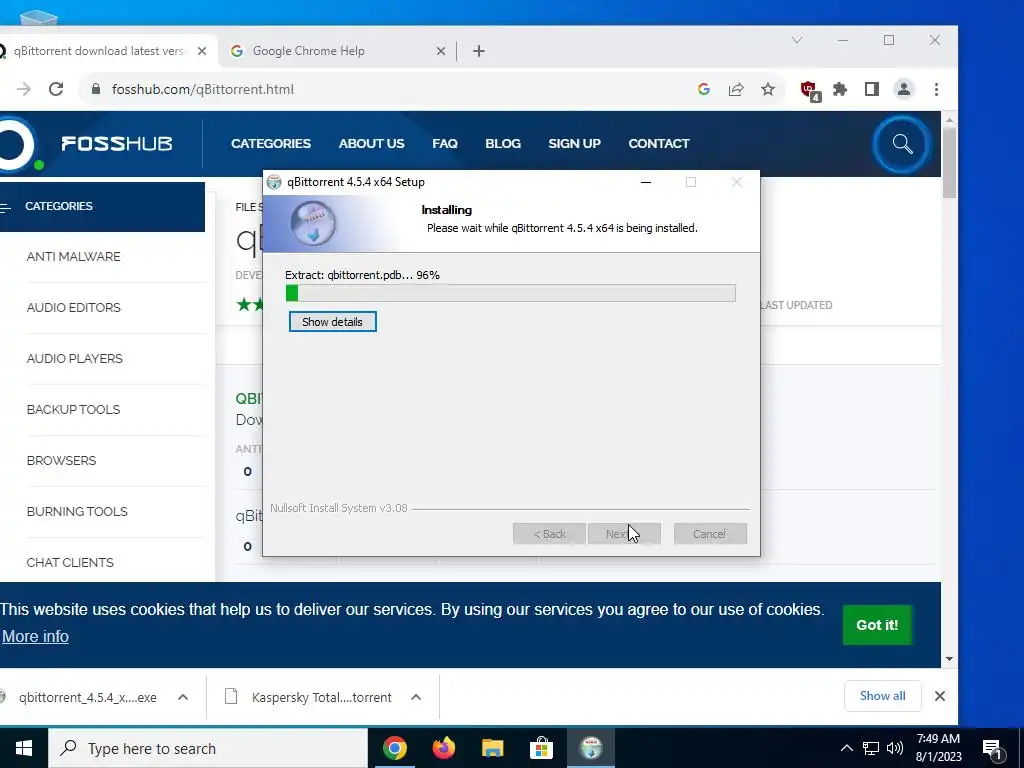This screenshot has width=1024, height=768.
Task: Click the Google icon in address bar
Action: pos(703,89)
